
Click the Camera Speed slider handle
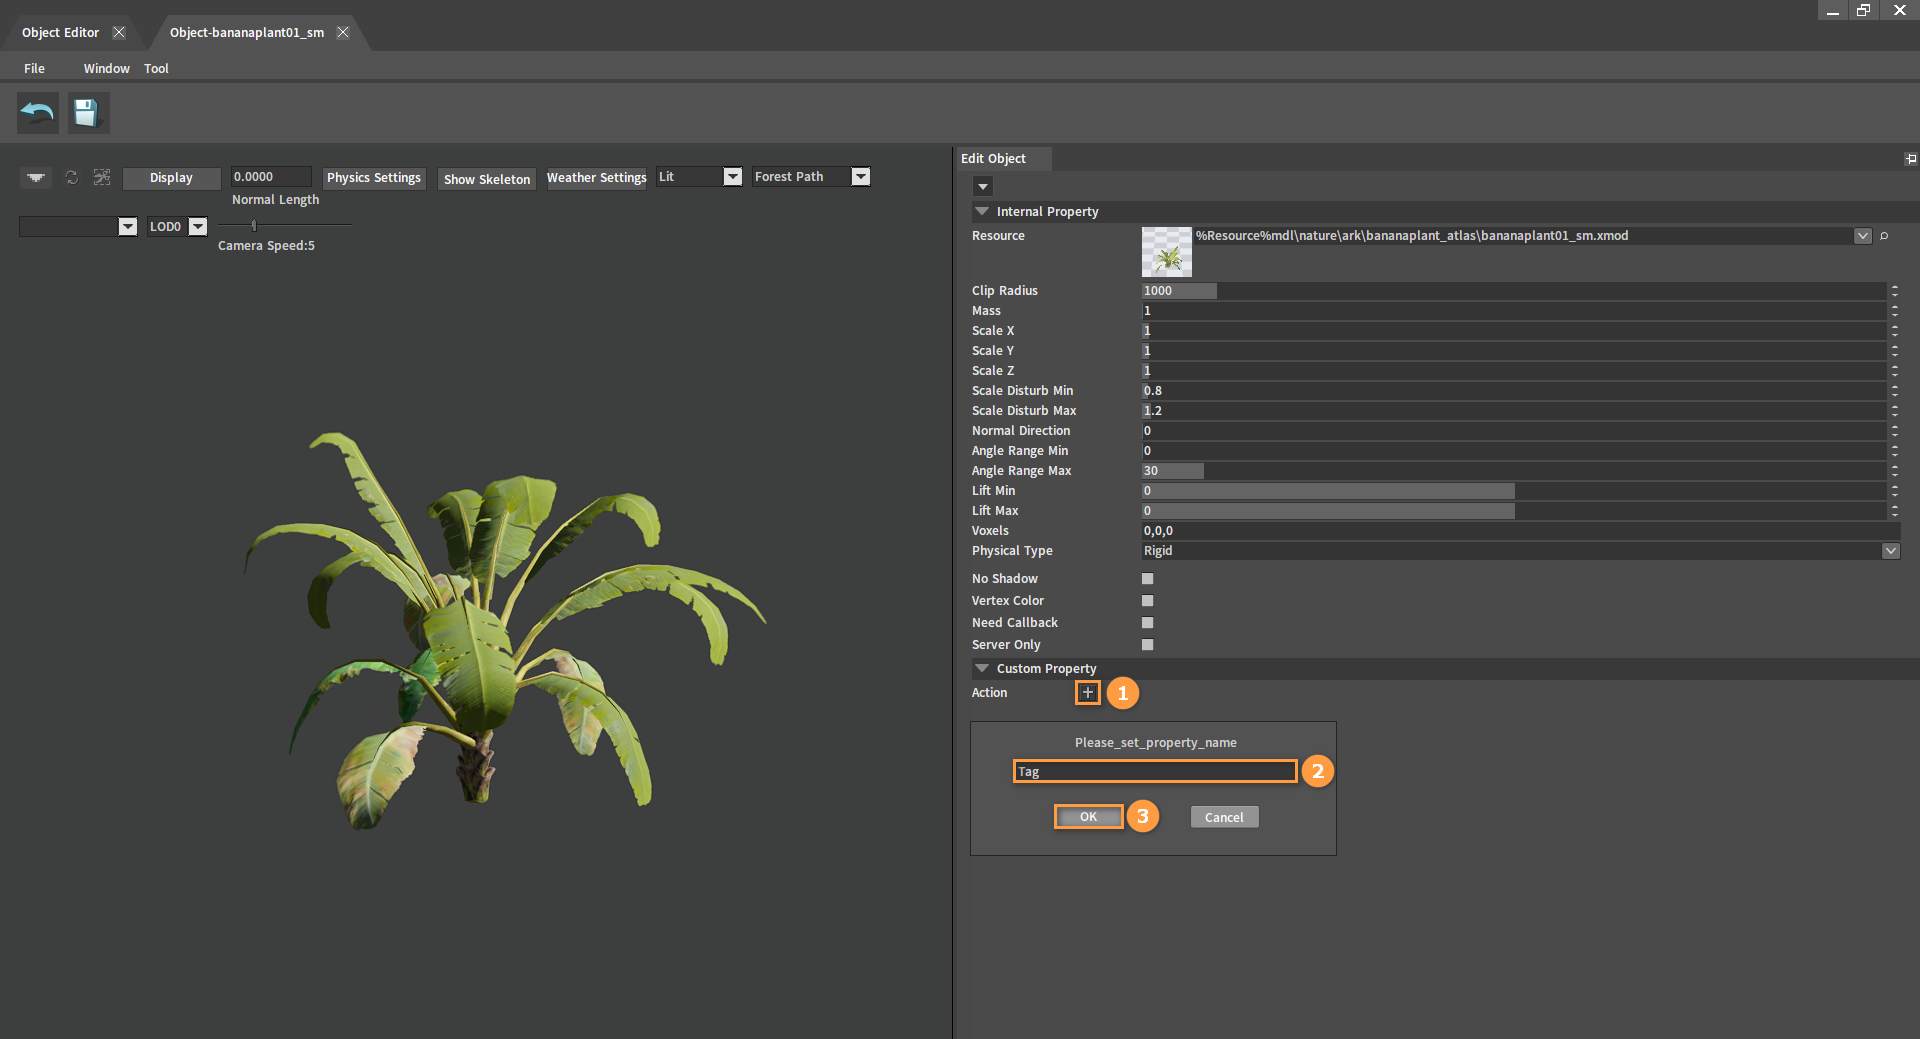[254, 225]
